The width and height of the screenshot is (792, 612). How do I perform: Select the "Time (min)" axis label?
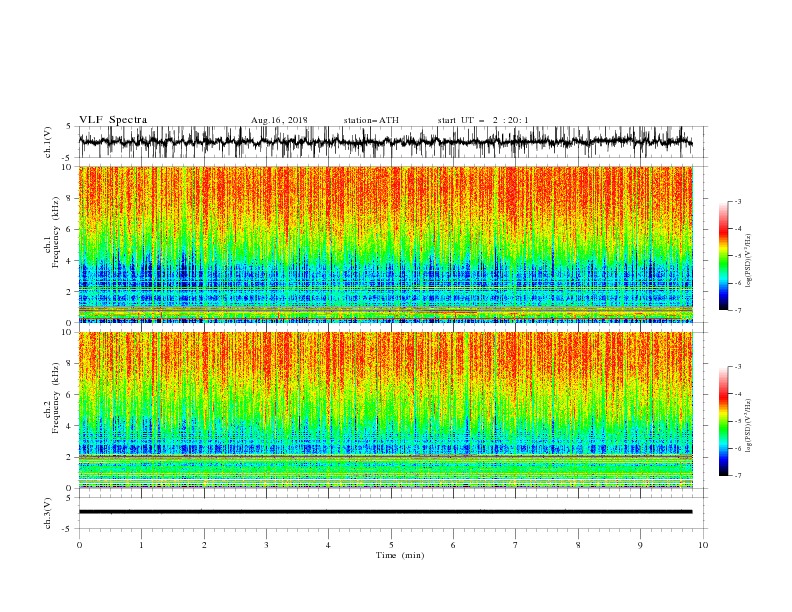click(400, 555)
